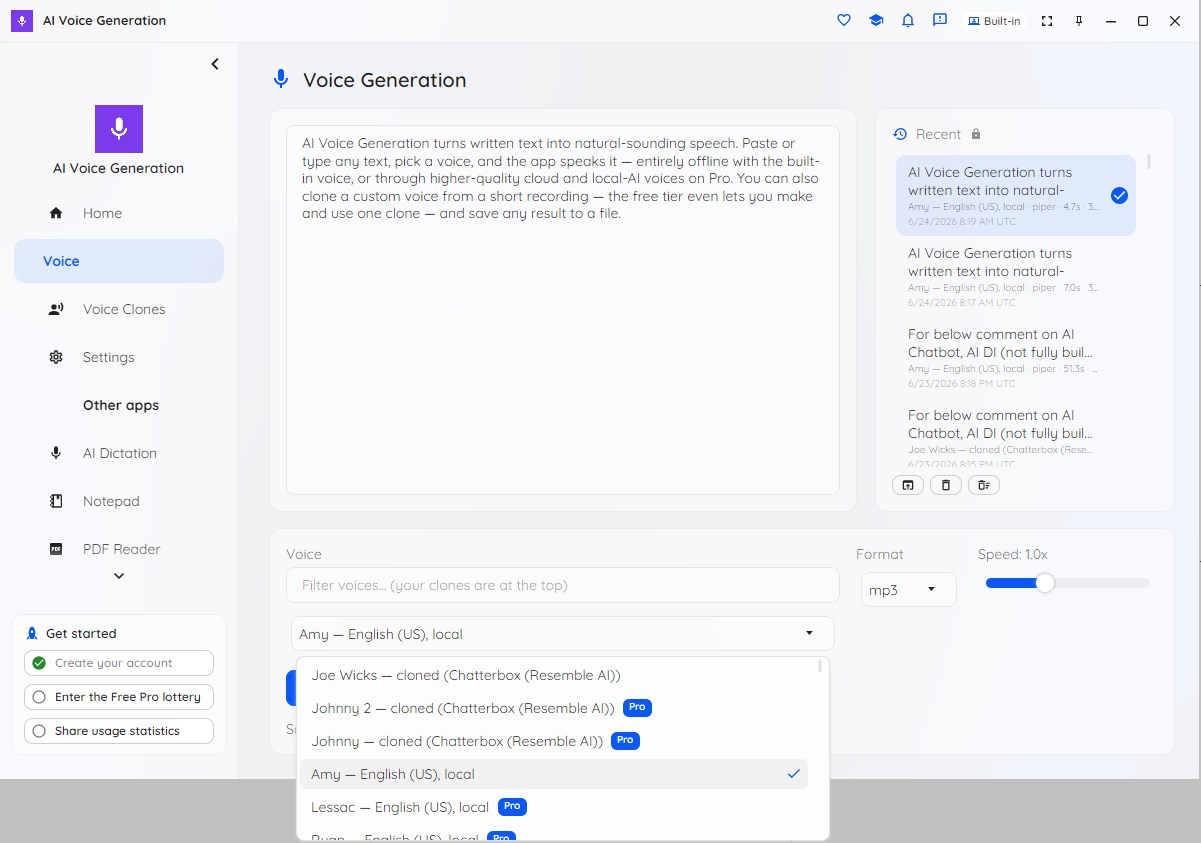Click the Voice Generation header microphone icon
The width and height of the screenshot is (1201, 843).
(x=281, y=80)
